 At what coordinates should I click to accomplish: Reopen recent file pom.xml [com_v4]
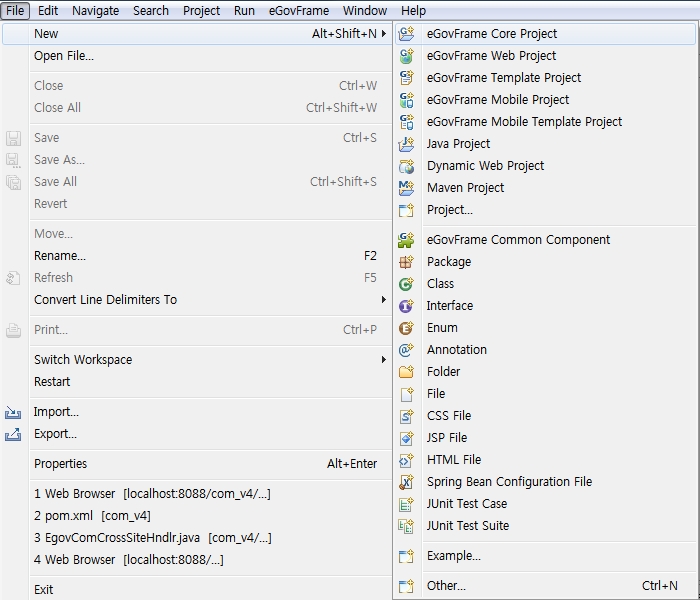point(92,516)
